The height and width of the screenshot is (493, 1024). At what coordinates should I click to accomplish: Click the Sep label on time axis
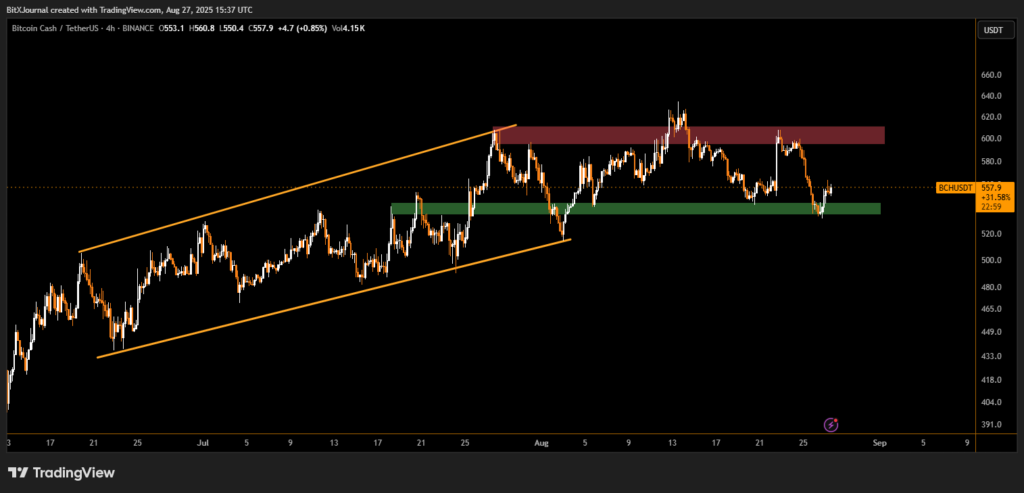879,441
